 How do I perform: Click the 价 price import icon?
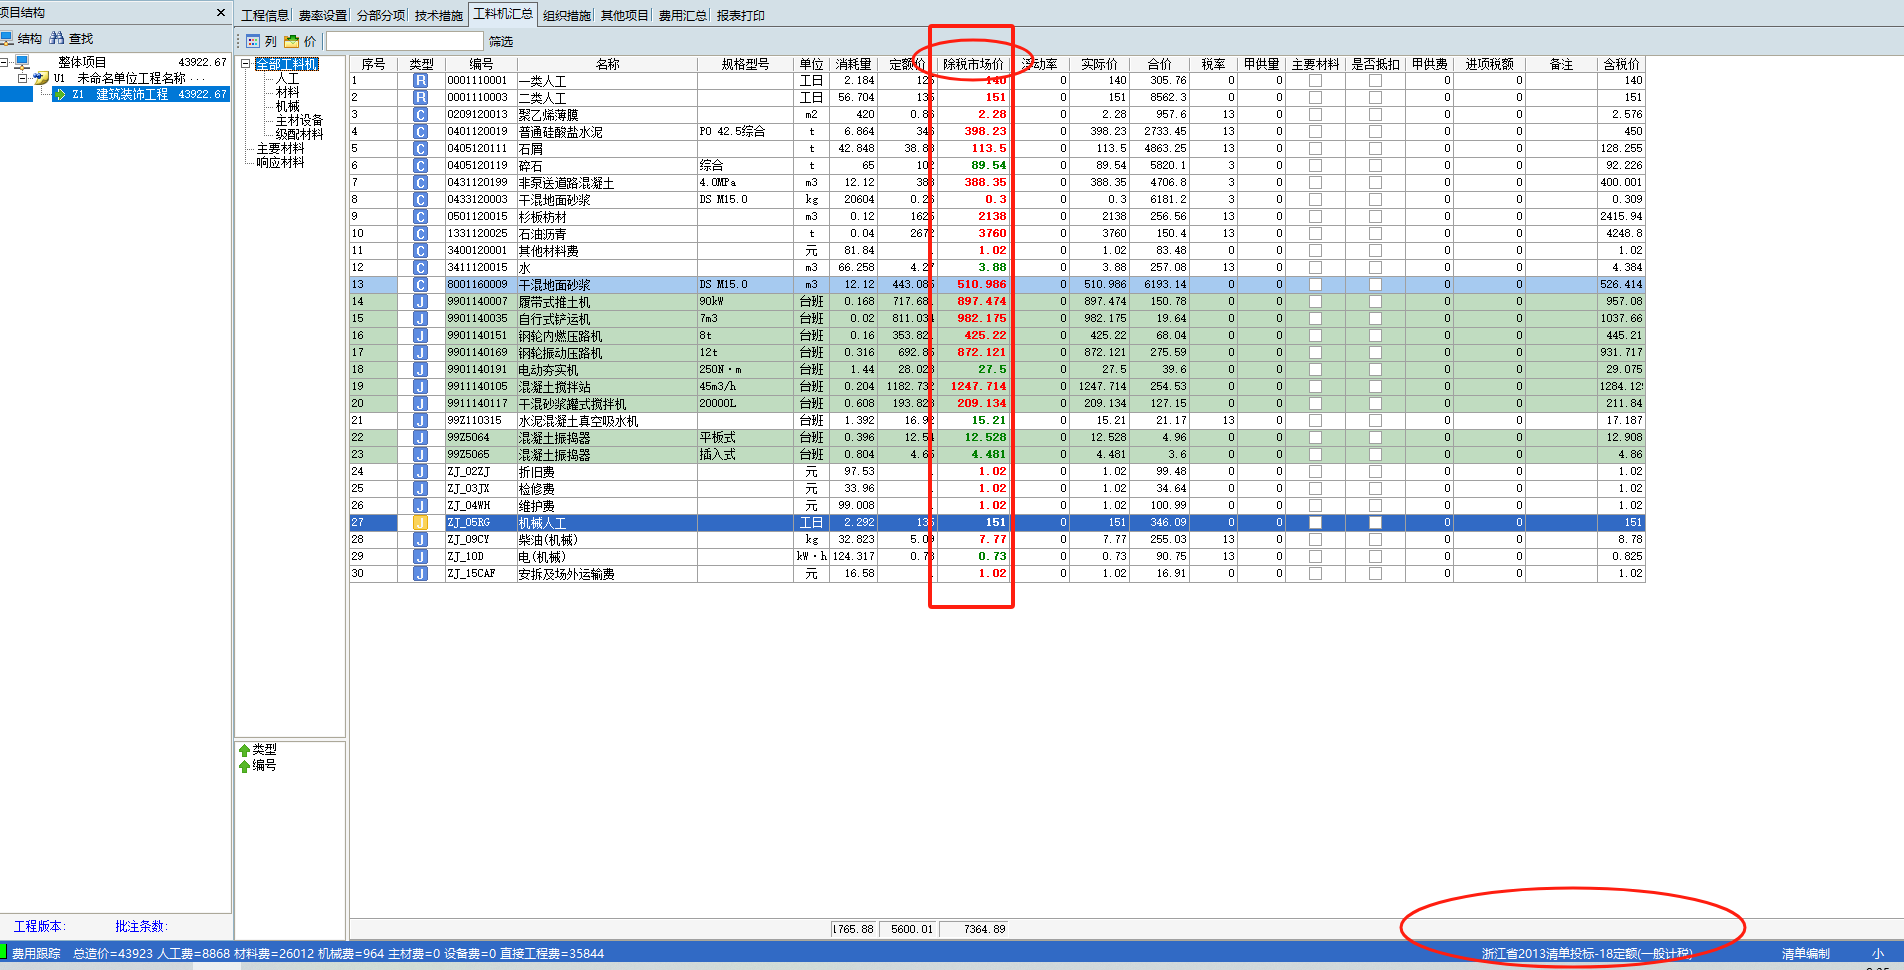coord(292,41)
